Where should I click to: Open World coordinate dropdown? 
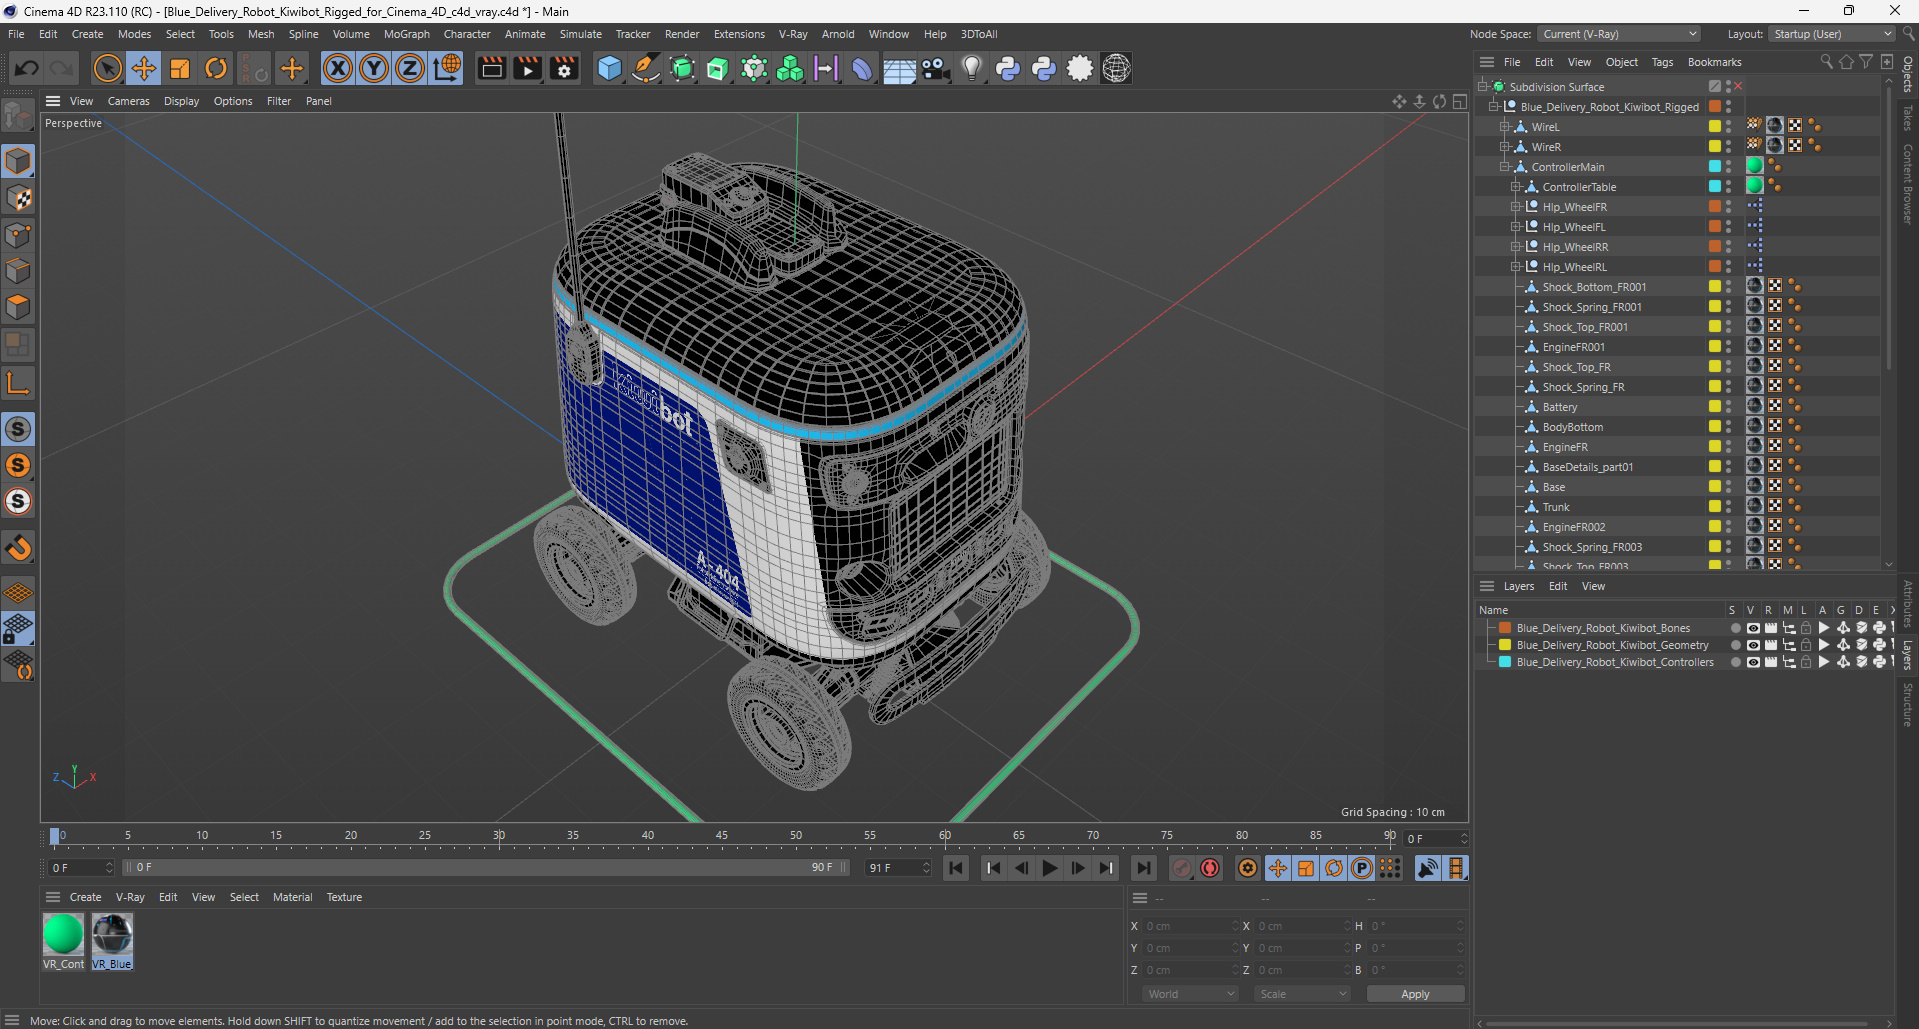[1191, 994]
